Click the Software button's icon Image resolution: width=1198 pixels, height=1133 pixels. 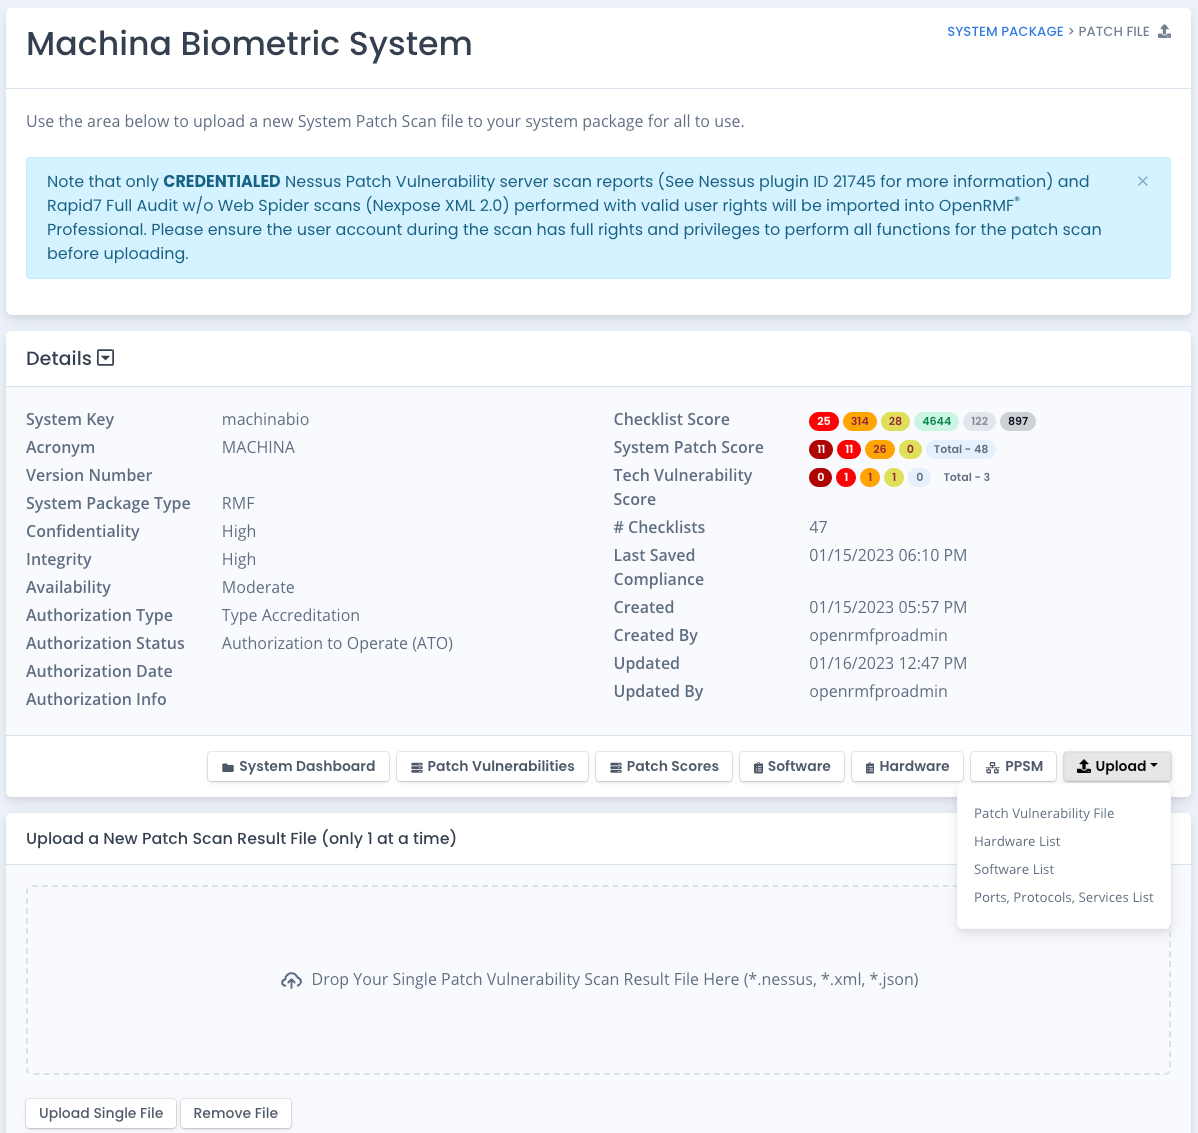[x=758, y=767]
